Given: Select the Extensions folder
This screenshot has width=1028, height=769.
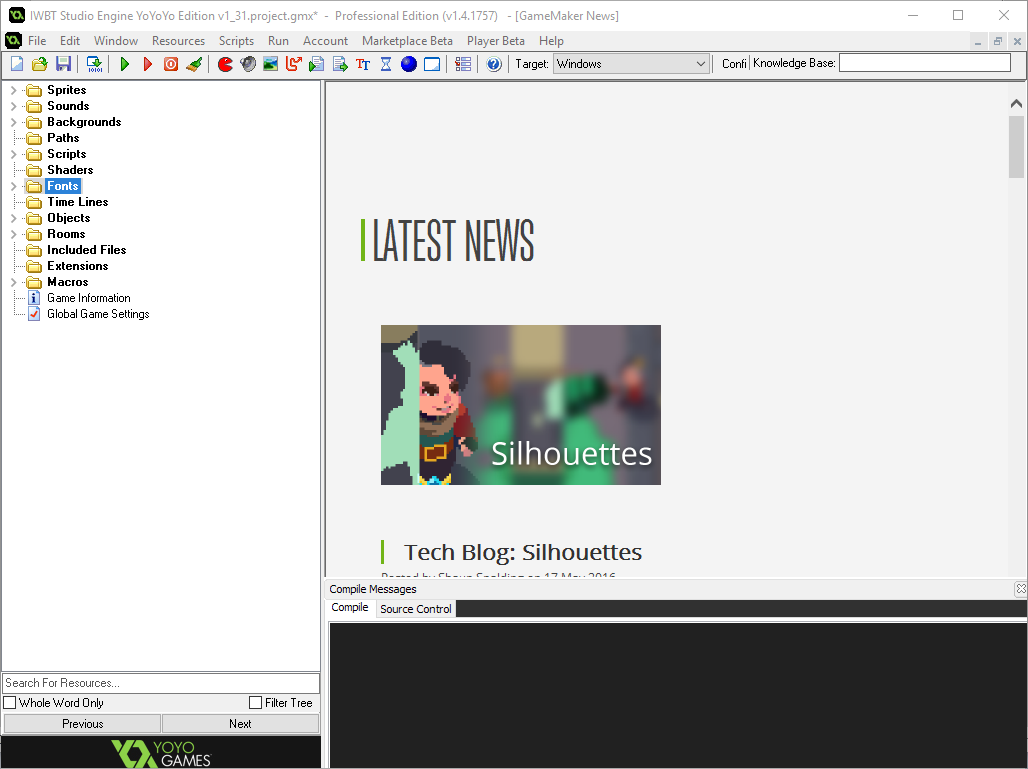Looking at the screenshot, I should pyautogui.click(x=77, y=266).
